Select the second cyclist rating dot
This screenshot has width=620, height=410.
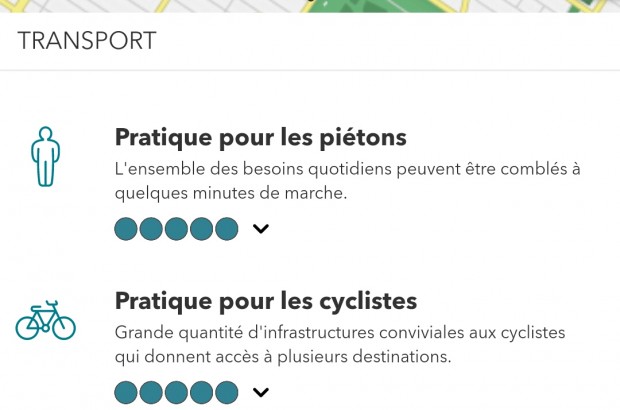pos(151,393)
